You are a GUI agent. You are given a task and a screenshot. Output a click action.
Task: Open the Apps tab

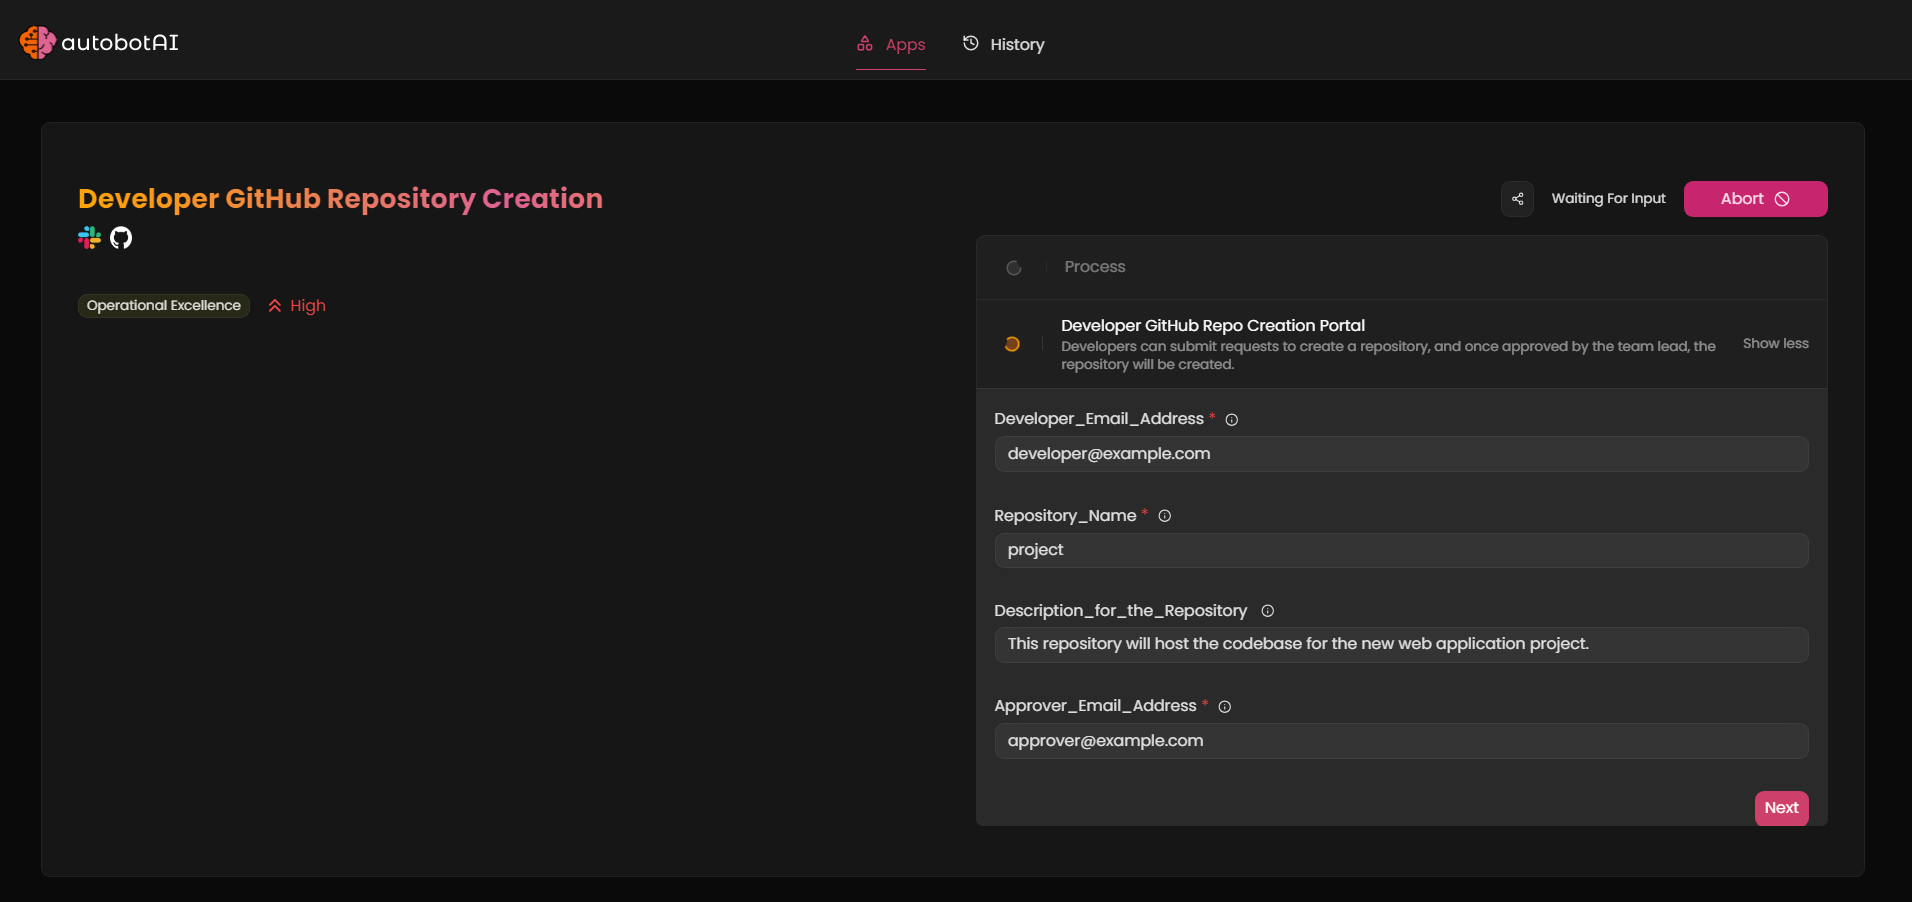891,44
